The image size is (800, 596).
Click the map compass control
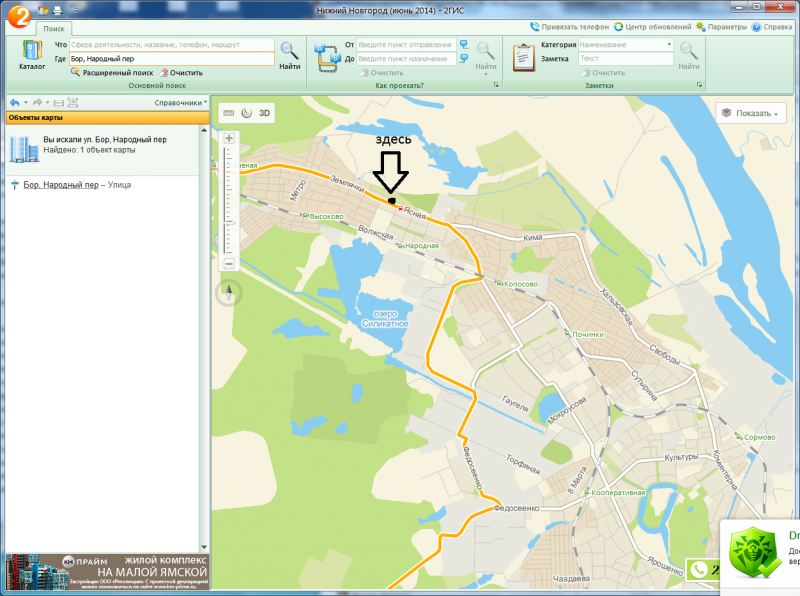coord(229,293)
